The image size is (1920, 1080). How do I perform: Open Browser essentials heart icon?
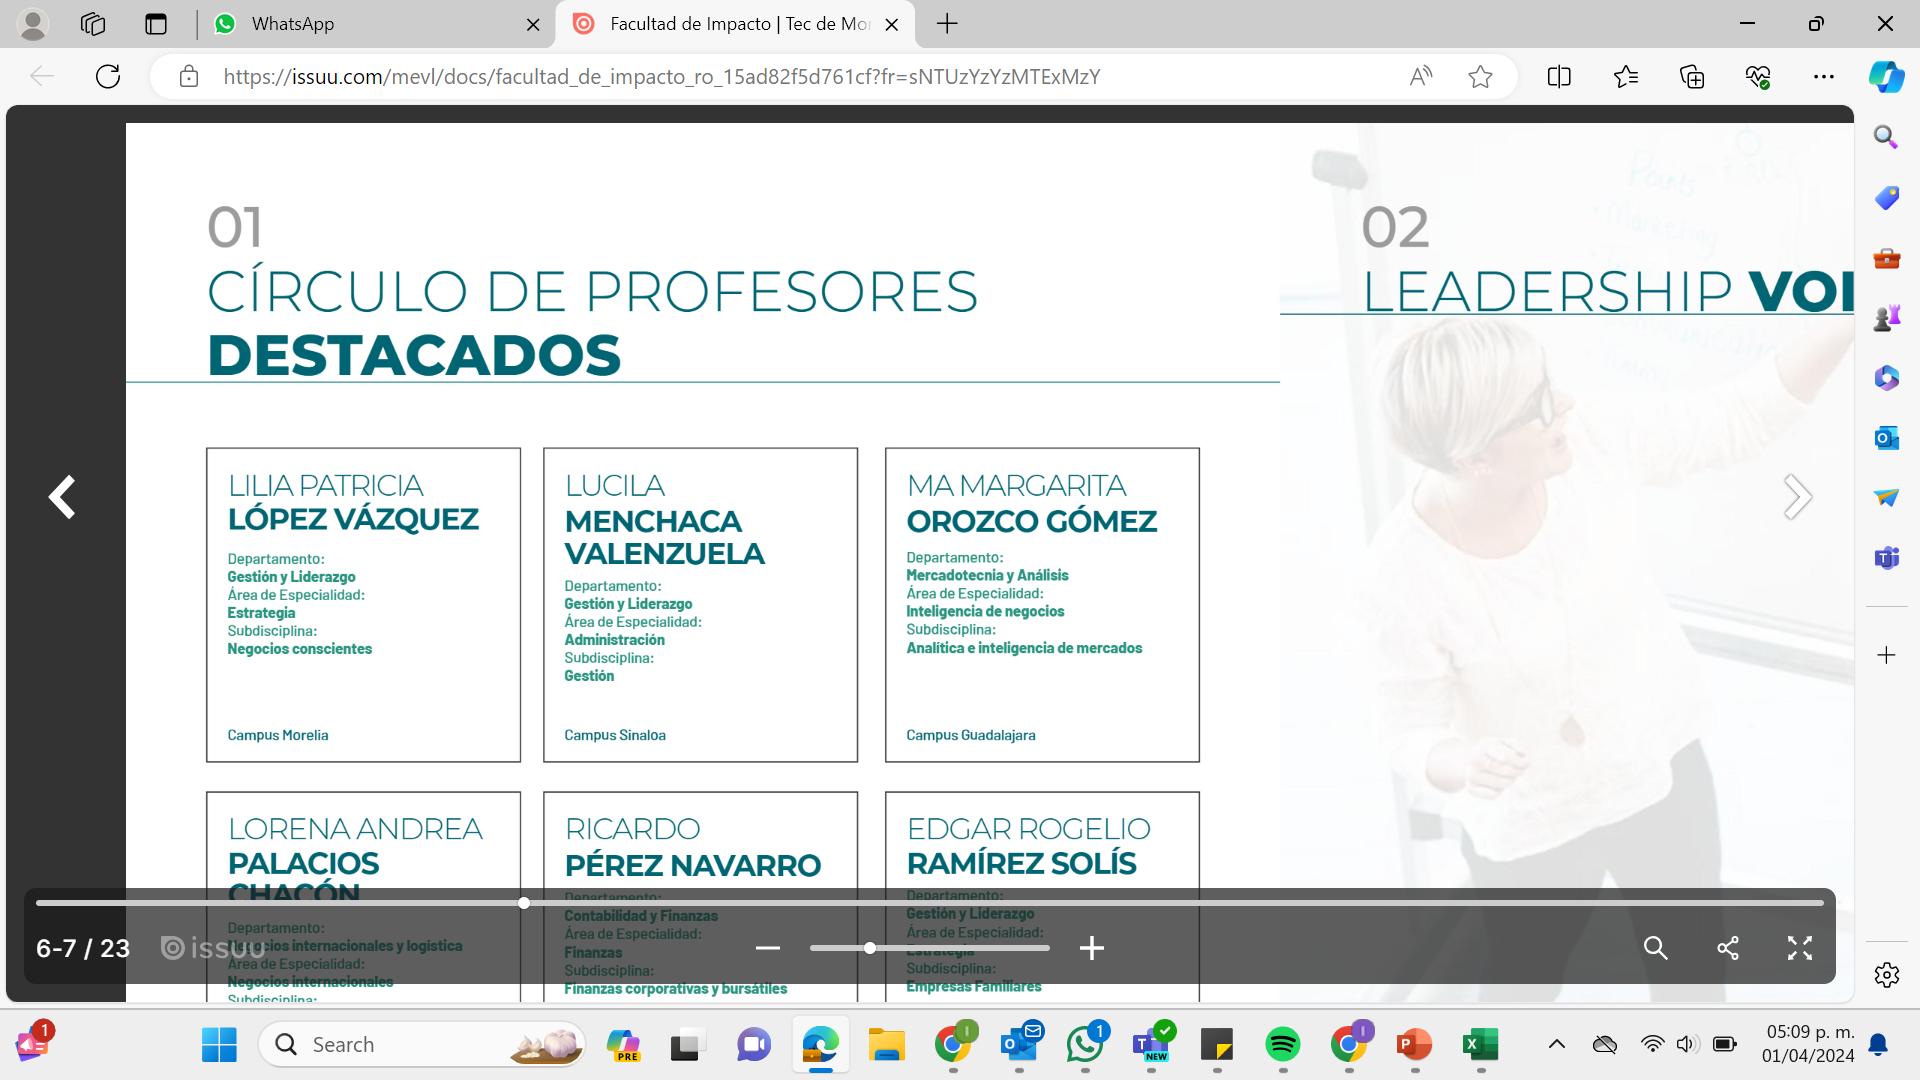[x=1758, y=77]
